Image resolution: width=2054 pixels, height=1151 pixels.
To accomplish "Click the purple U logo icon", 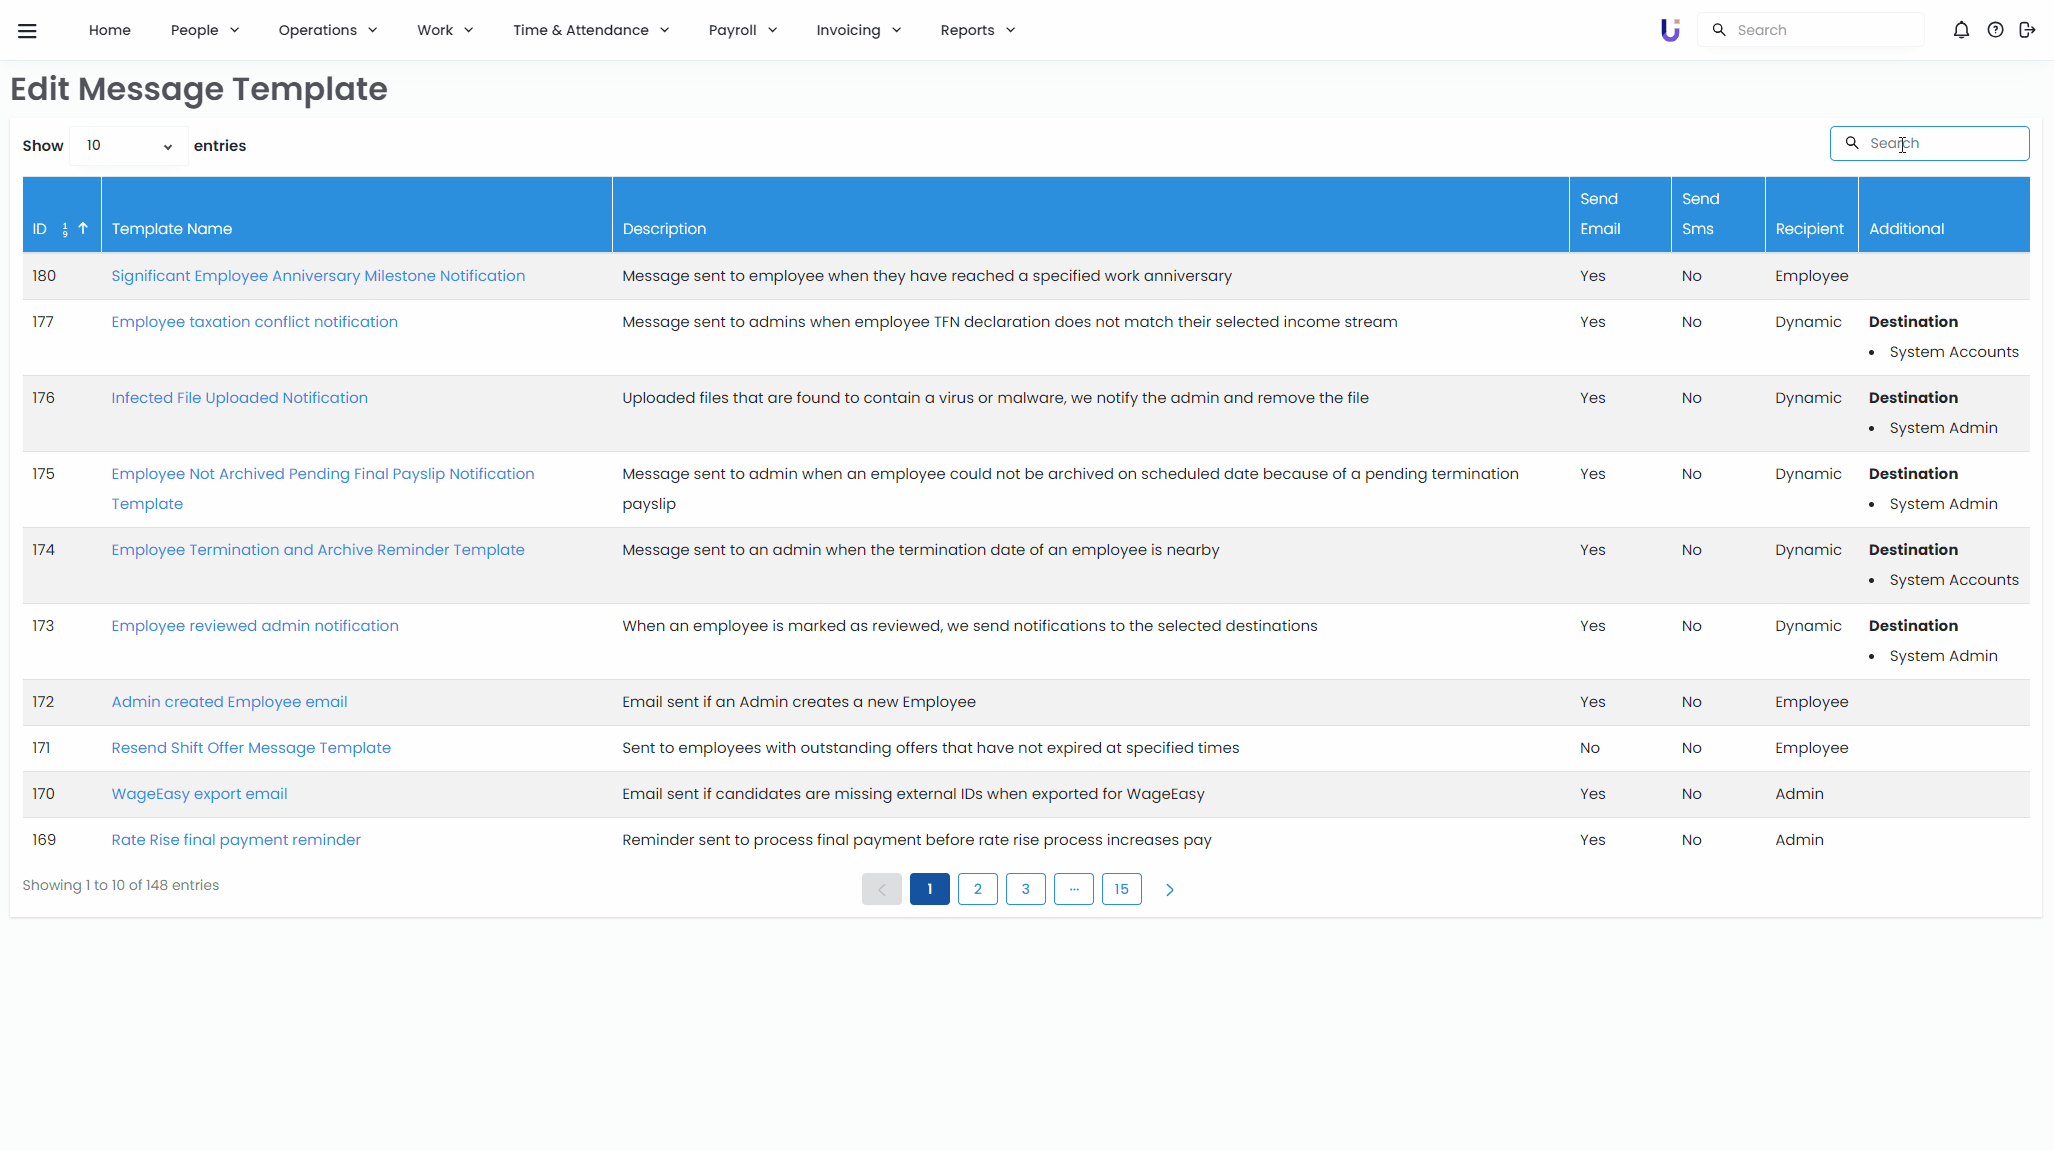I will [x=1669, y=30].
